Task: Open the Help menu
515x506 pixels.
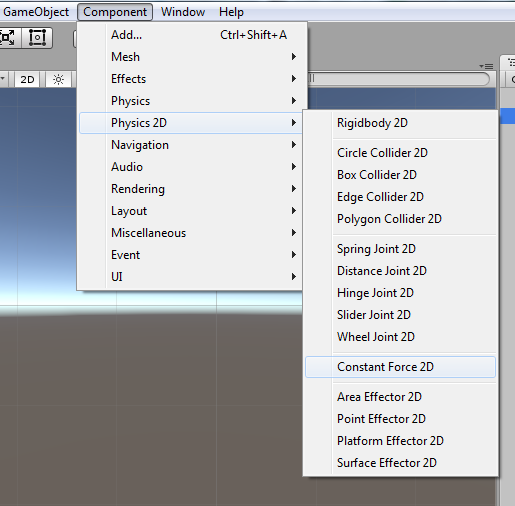Action: pos(231,12)
